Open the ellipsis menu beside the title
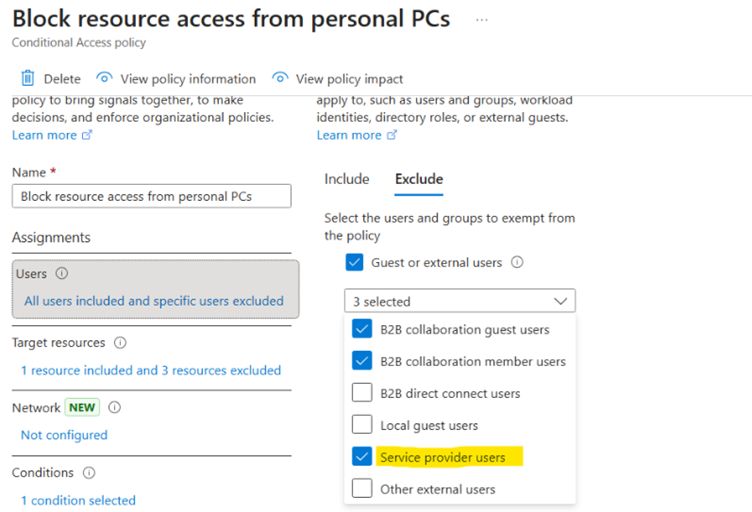752x512 pixels. (482, 19)
